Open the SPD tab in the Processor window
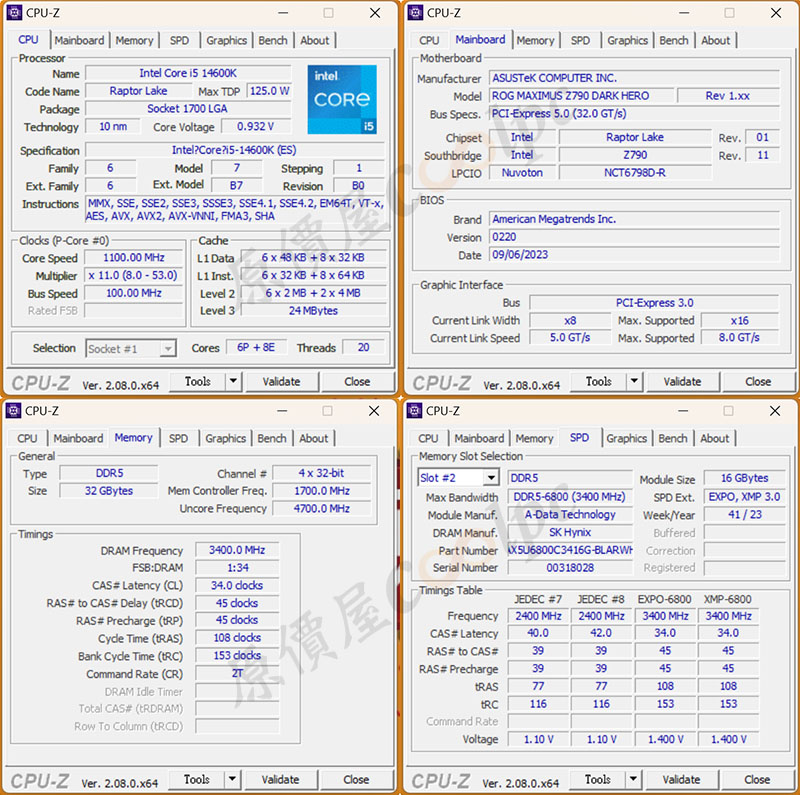Viewport: 800px width, 795px height. pos(179,40)
